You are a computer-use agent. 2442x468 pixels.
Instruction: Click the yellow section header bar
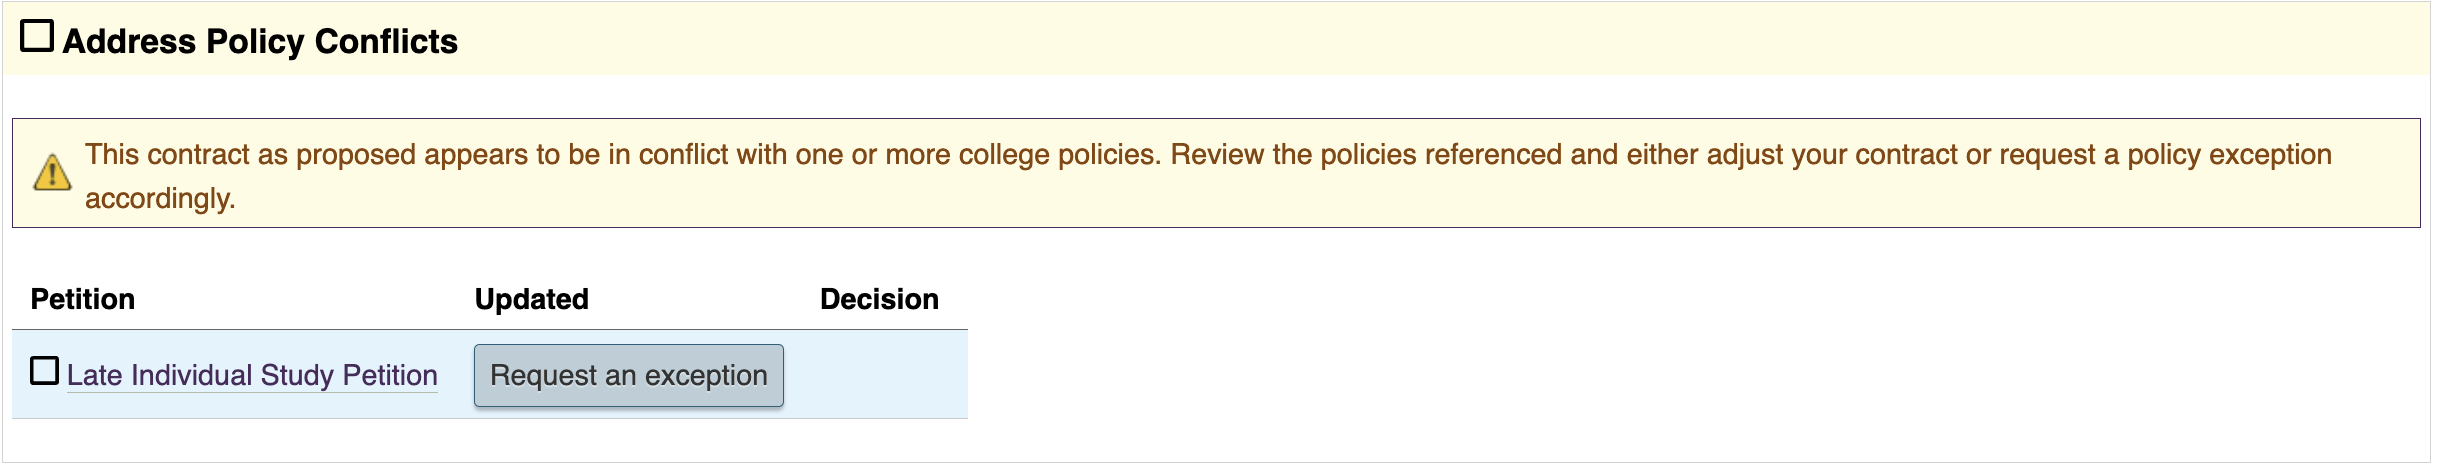1400,40
